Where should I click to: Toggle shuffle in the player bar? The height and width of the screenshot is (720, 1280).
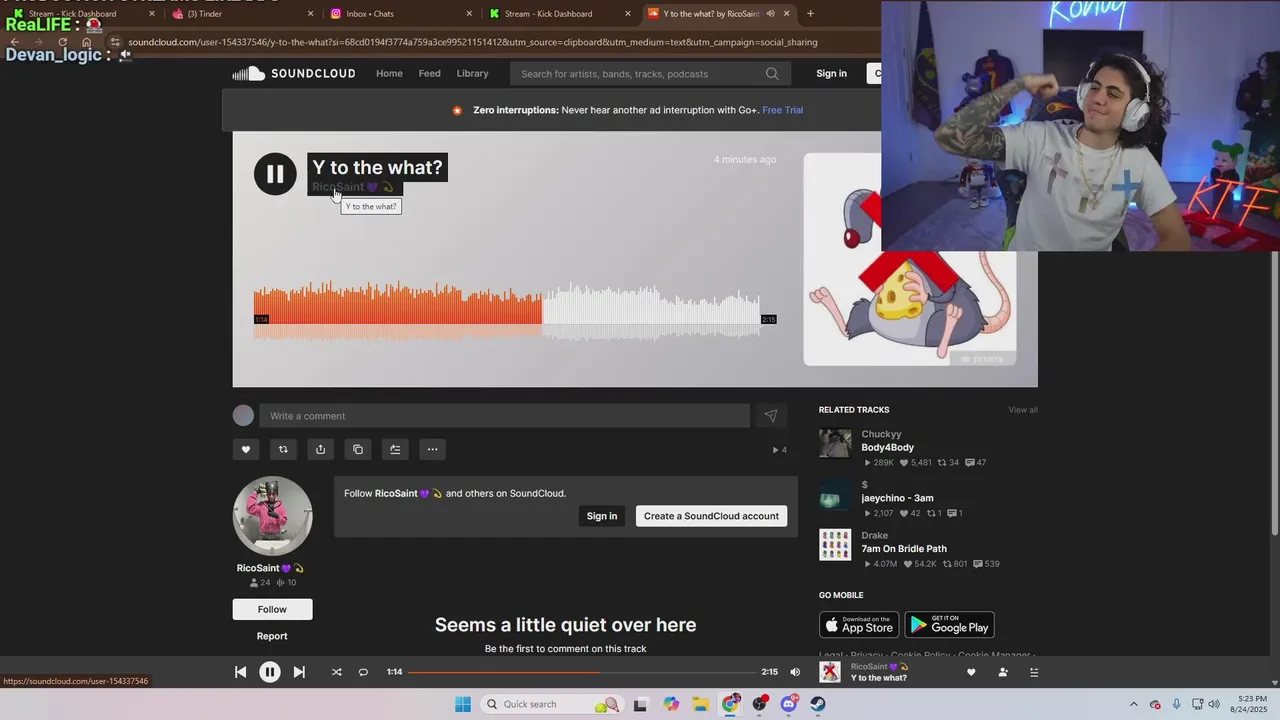(x=336, y=672)
